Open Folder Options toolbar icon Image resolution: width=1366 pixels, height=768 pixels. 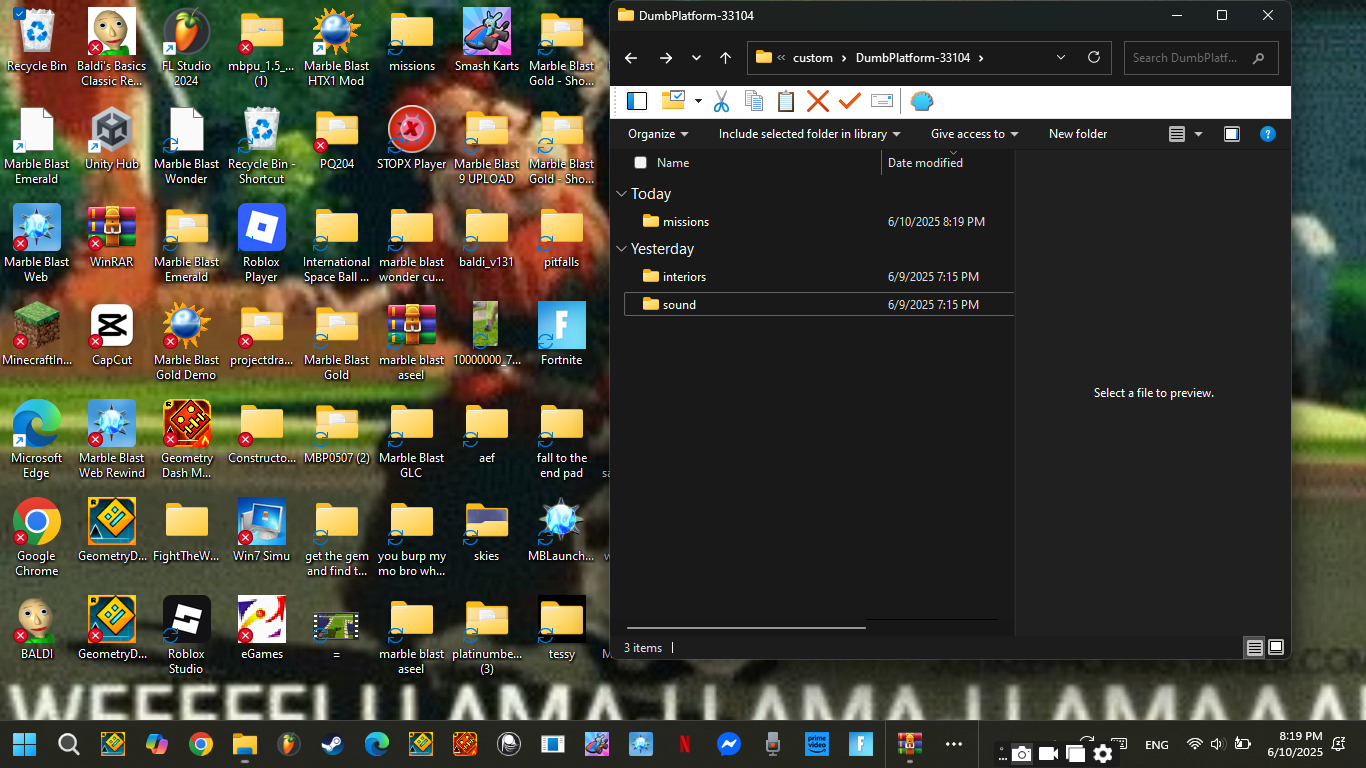pos(673,101)
